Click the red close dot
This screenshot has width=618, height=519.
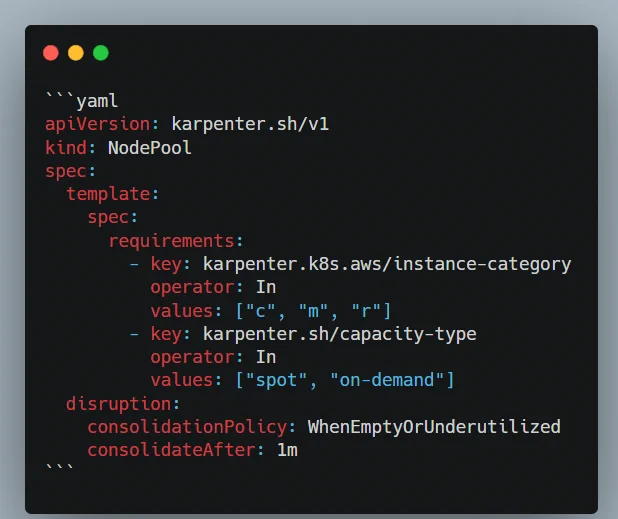tap(51, 53)
